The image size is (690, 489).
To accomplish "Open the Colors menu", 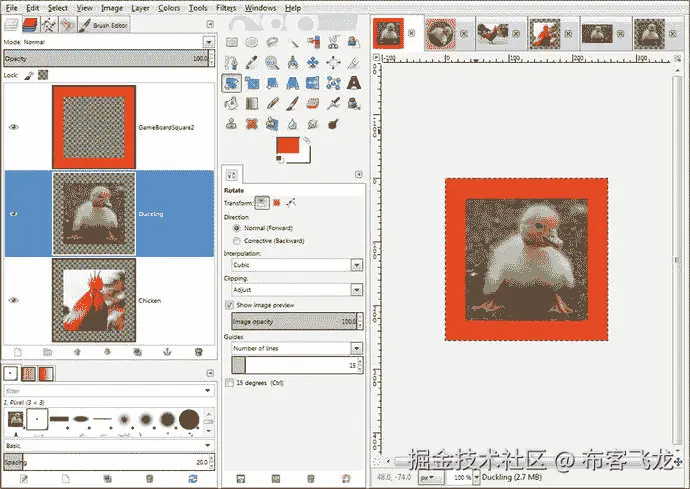I will (x=169, y=8).
